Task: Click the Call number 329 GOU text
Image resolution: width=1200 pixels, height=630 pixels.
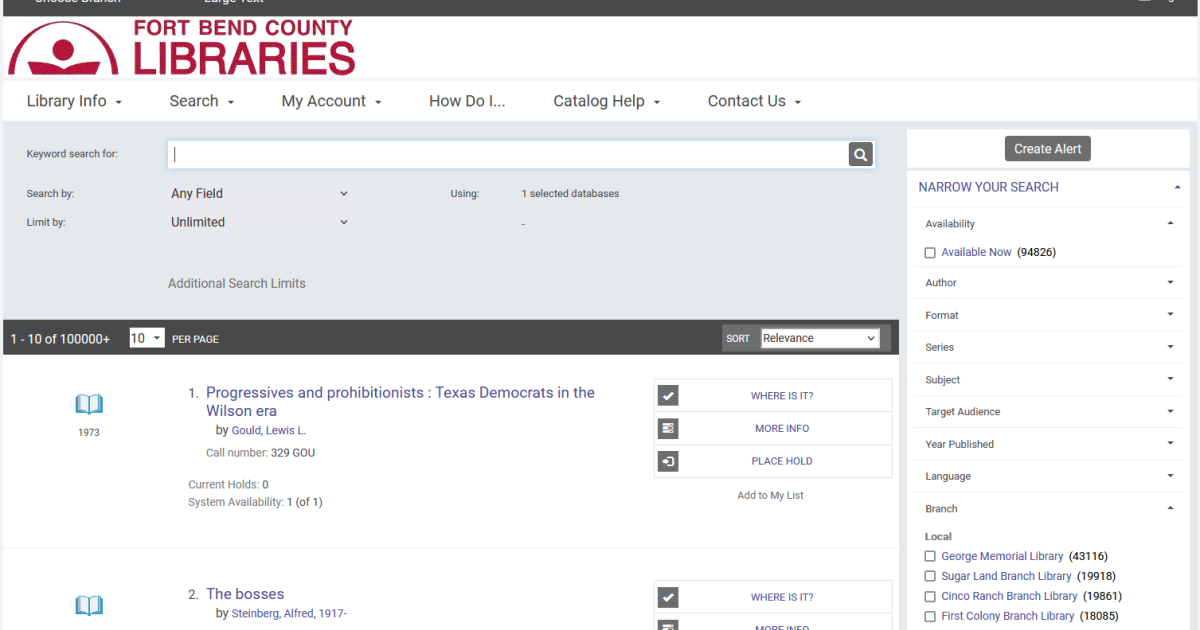Action: point(261,453)
